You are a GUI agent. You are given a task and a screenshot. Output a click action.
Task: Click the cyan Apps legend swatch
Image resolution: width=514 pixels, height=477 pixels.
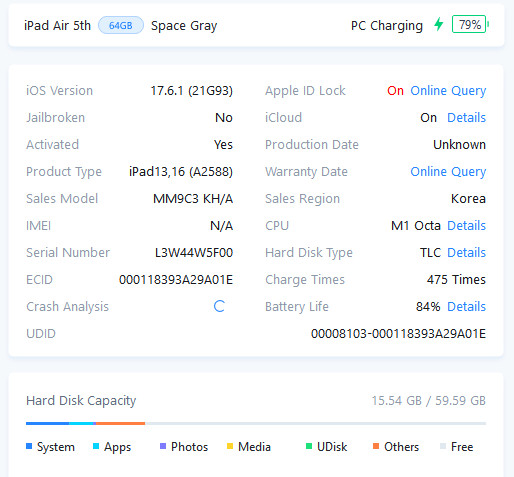(96, 446)
